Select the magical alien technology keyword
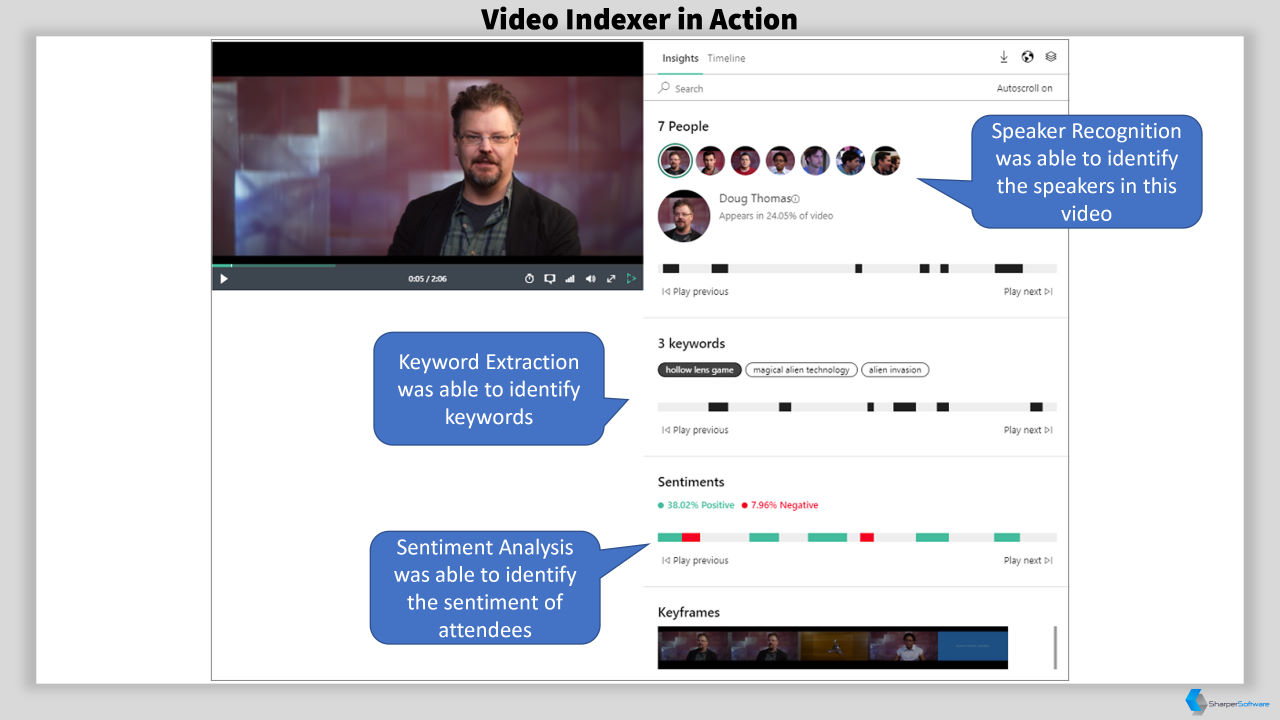Screen dimensions: 1280x720 pos(801,370)
